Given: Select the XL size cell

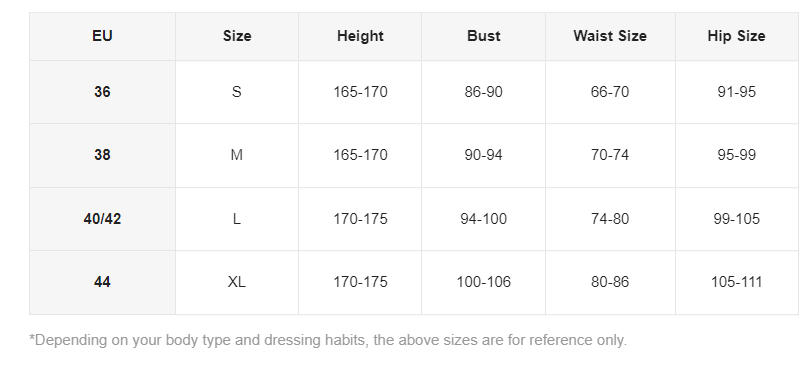Looking at the screenshot, I should pyautogui.click(x=237, y=283).
